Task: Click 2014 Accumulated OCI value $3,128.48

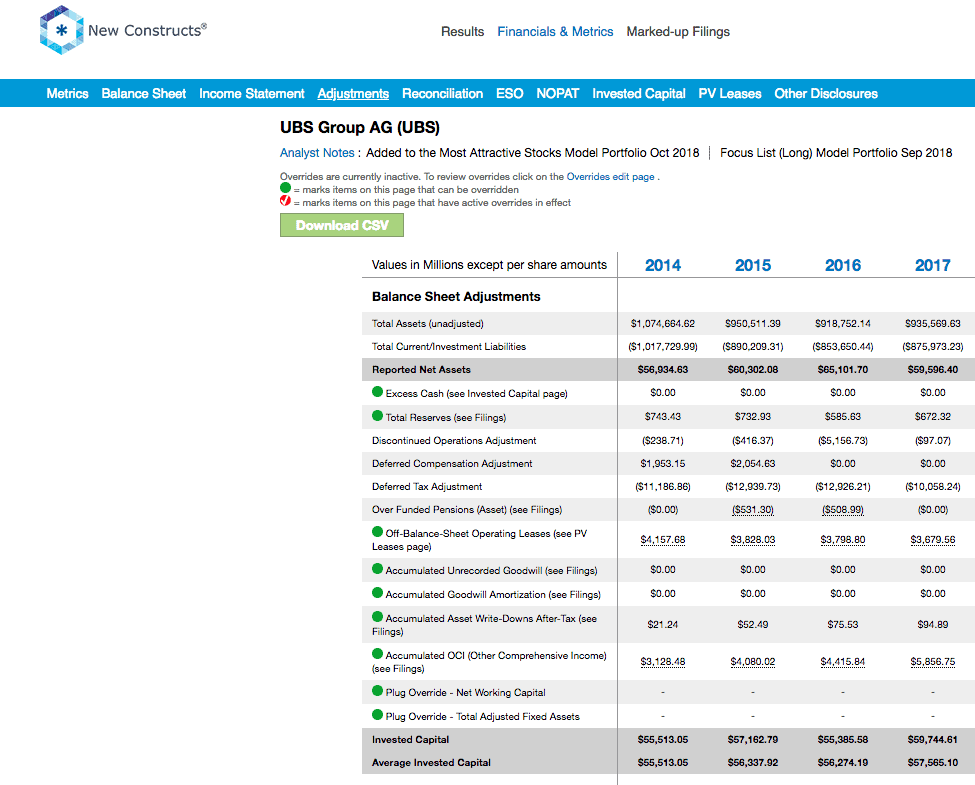Action: point(663,662)
